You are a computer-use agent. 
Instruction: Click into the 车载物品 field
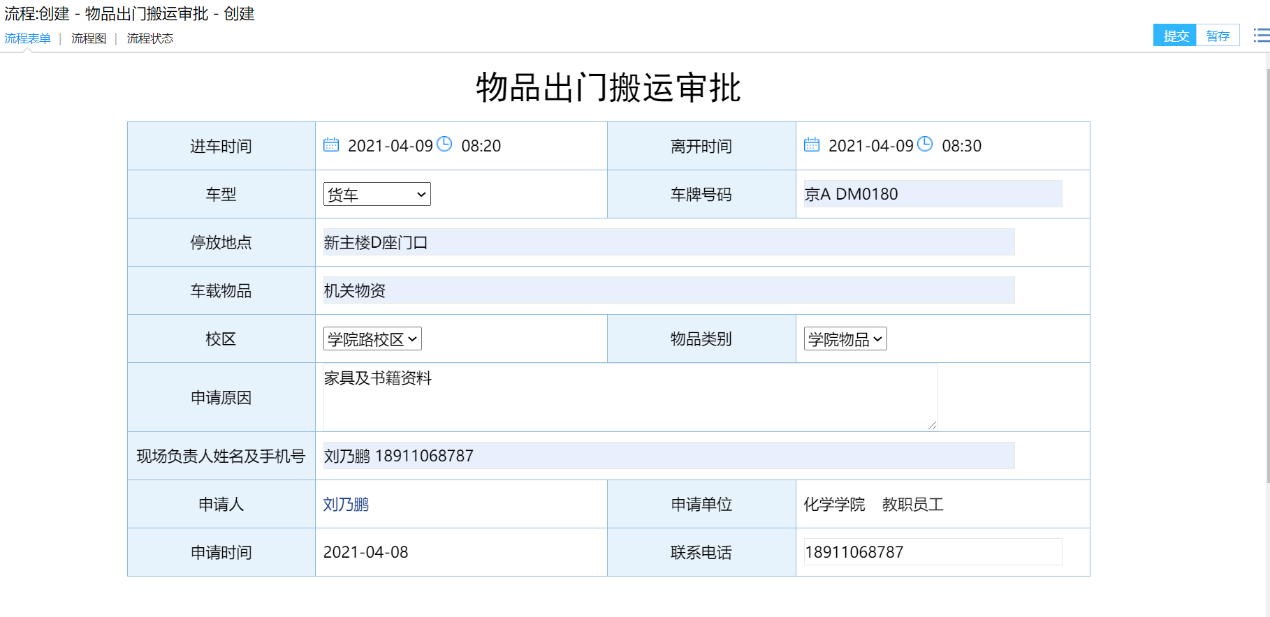coord(668,290)
